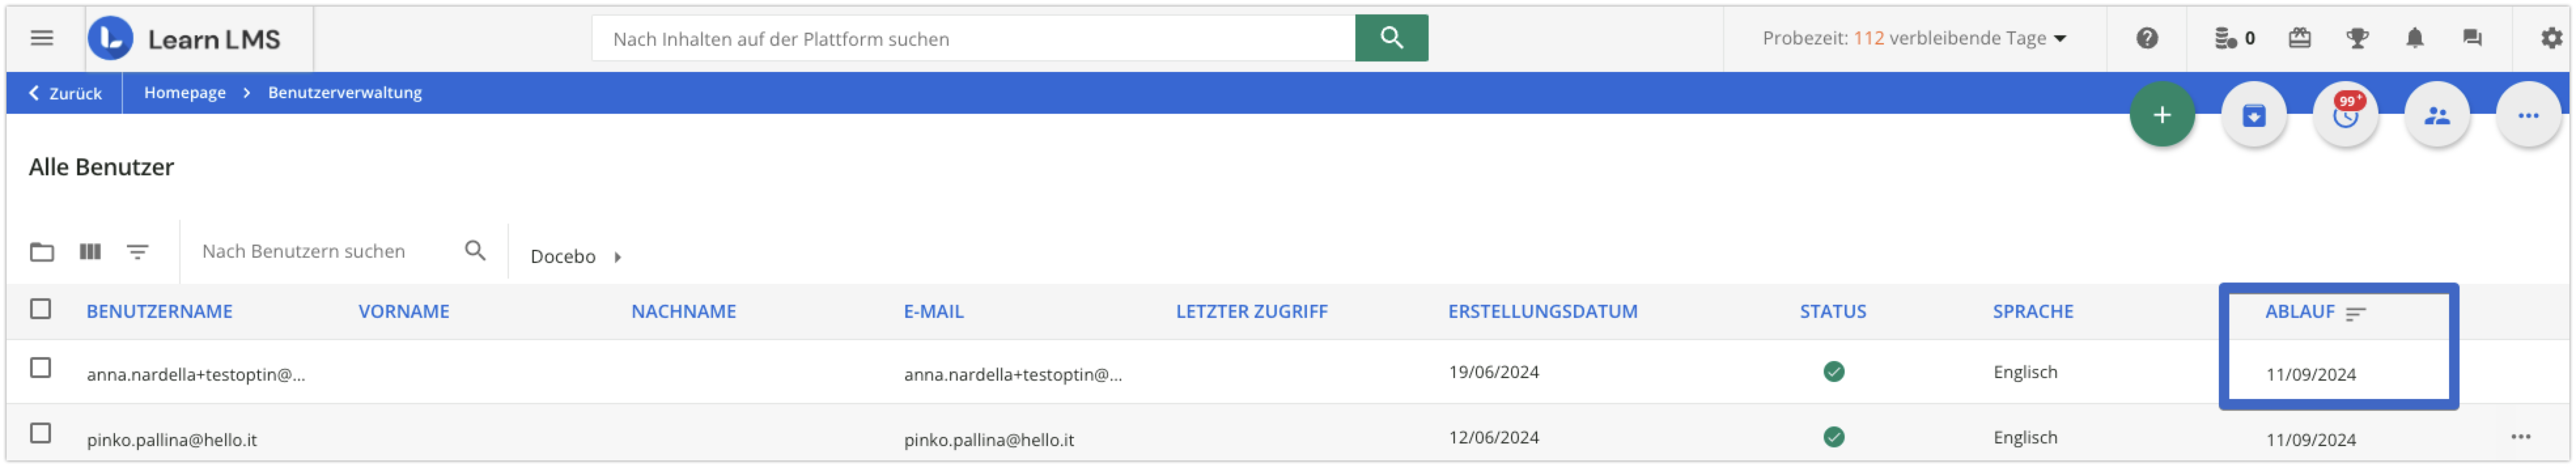The height and width of the screenshot is (467, 2576).
Task: Open the folder tree icon
Action: (x=42, y=252)
